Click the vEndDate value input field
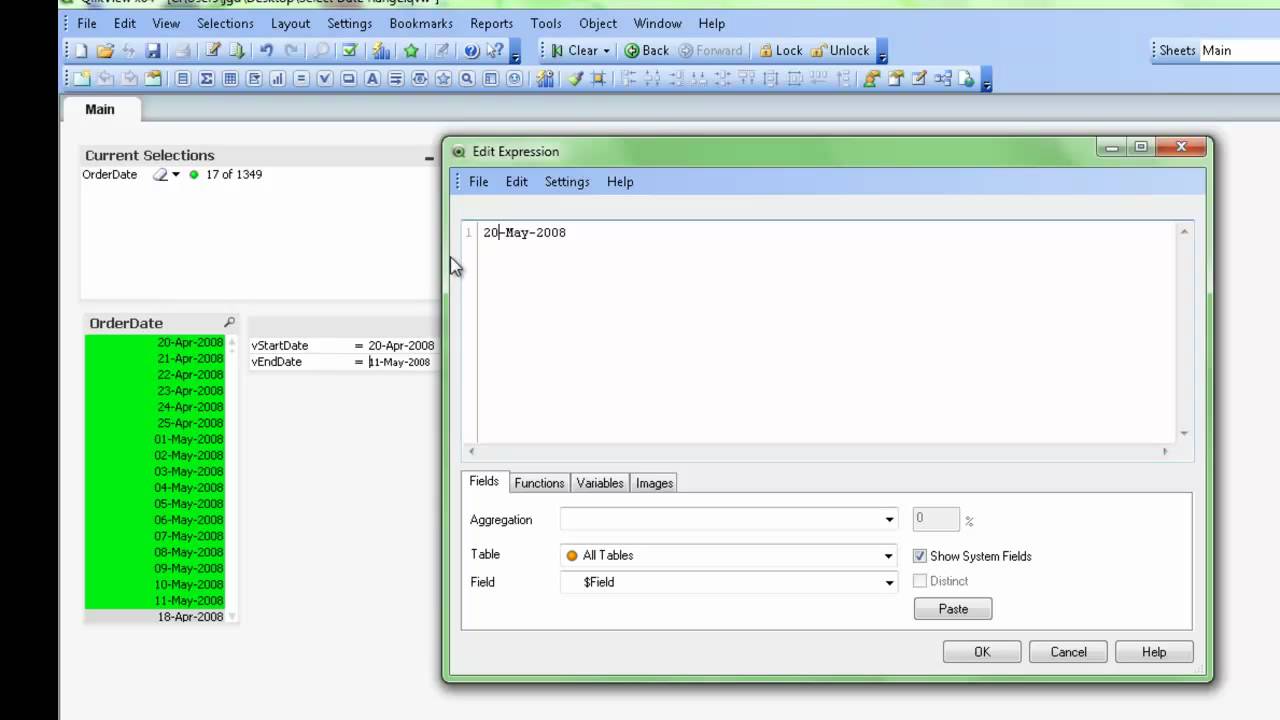The width and height of the screenshot is (1280, 720). click(x=401, y=362)
